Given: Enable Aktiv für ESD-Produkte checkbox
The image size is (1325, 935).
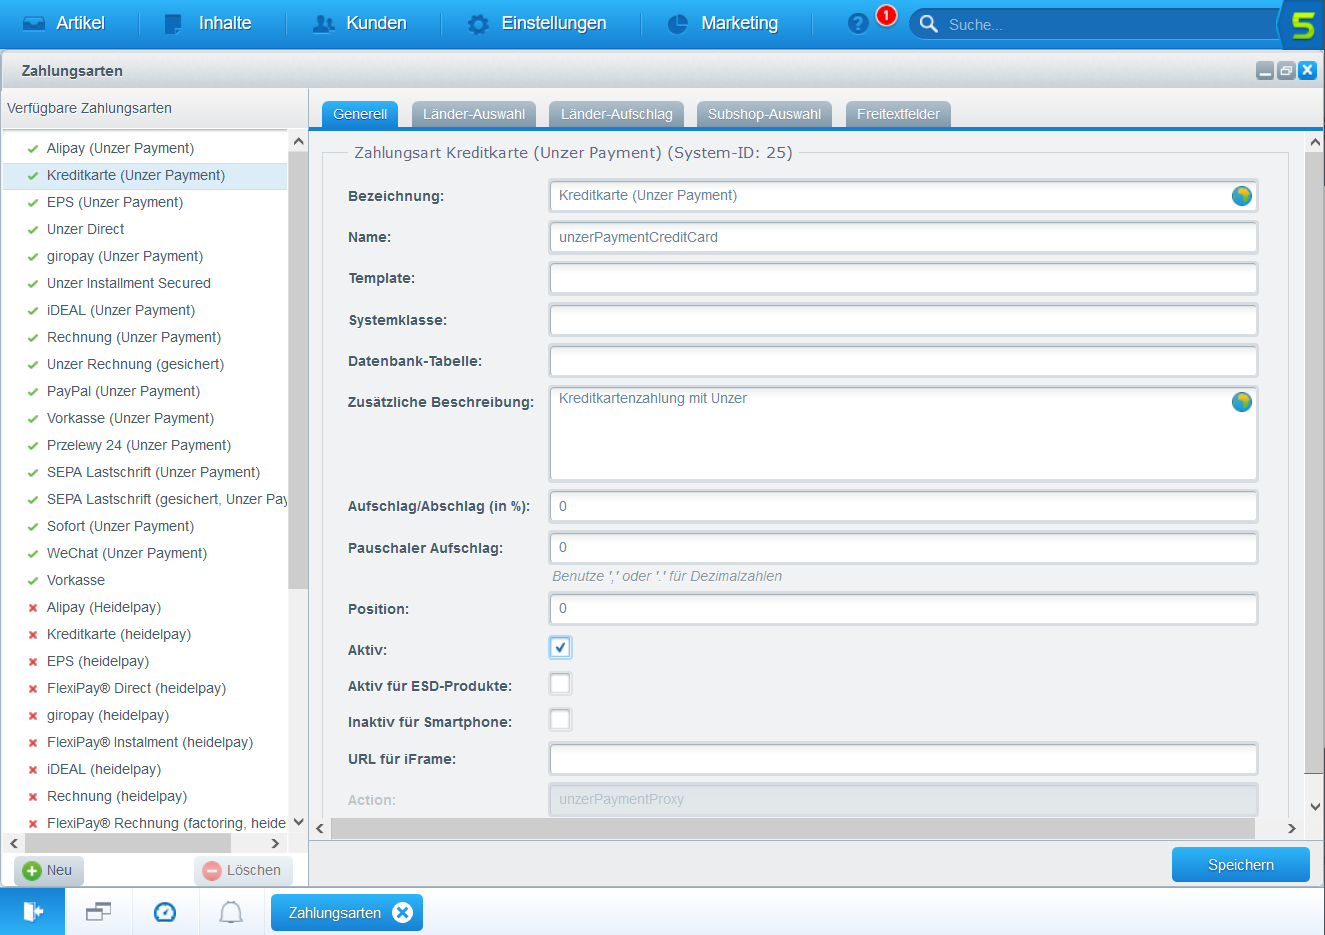Looking at the screenshot, I should click(560, 684).
